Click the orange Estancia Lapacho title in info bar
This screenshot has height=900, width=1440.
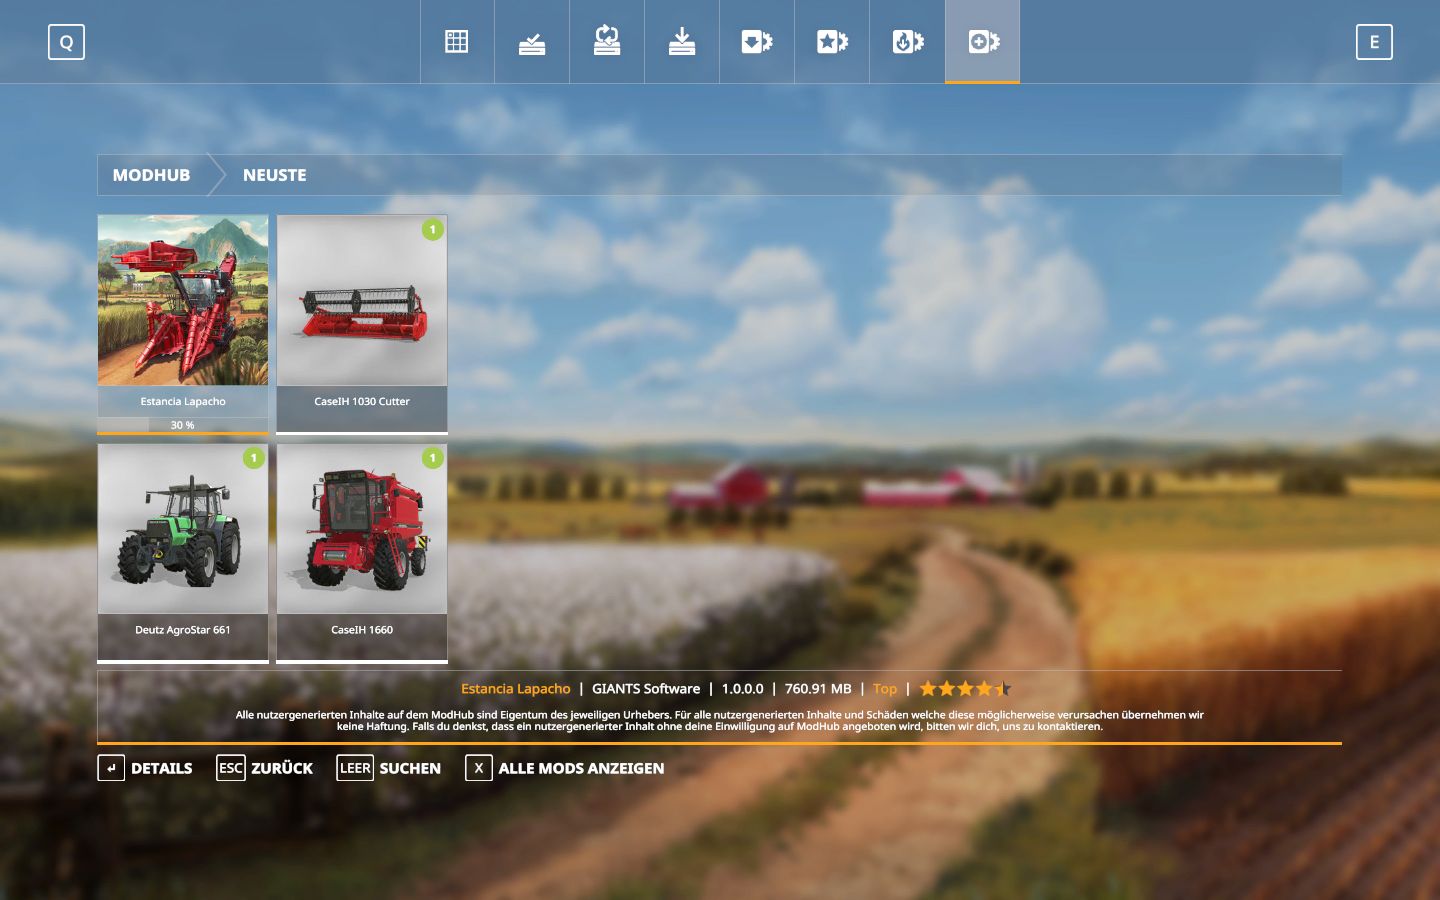516,689
